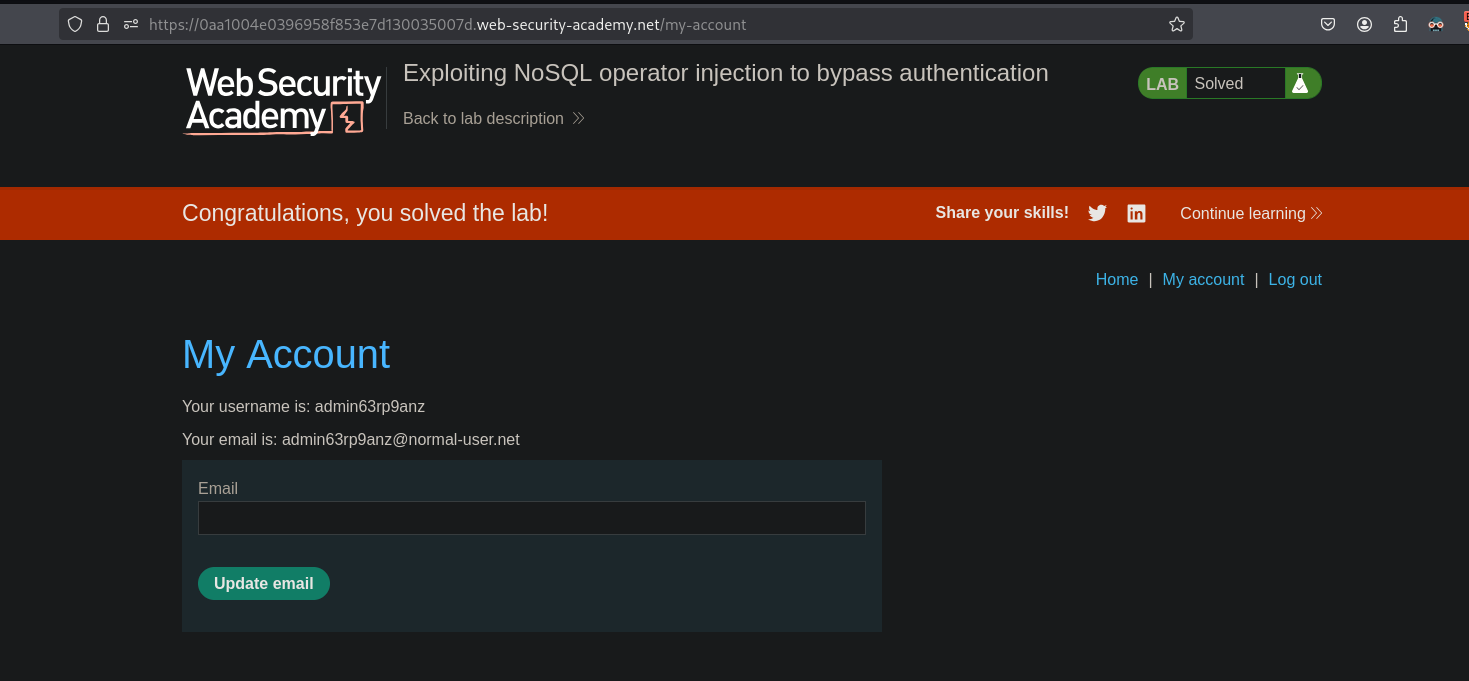This screenshot has width=1469, height=681.
Task: Go to the Home page link
Action: pos(1116,280)
